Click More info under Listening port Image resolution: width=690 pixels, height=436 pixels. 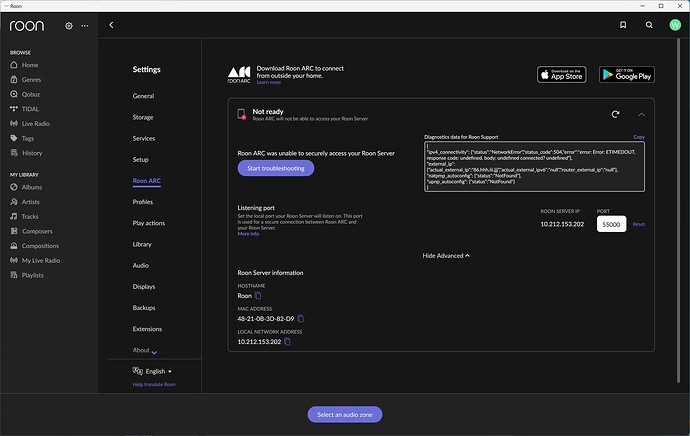coord(248,234)
